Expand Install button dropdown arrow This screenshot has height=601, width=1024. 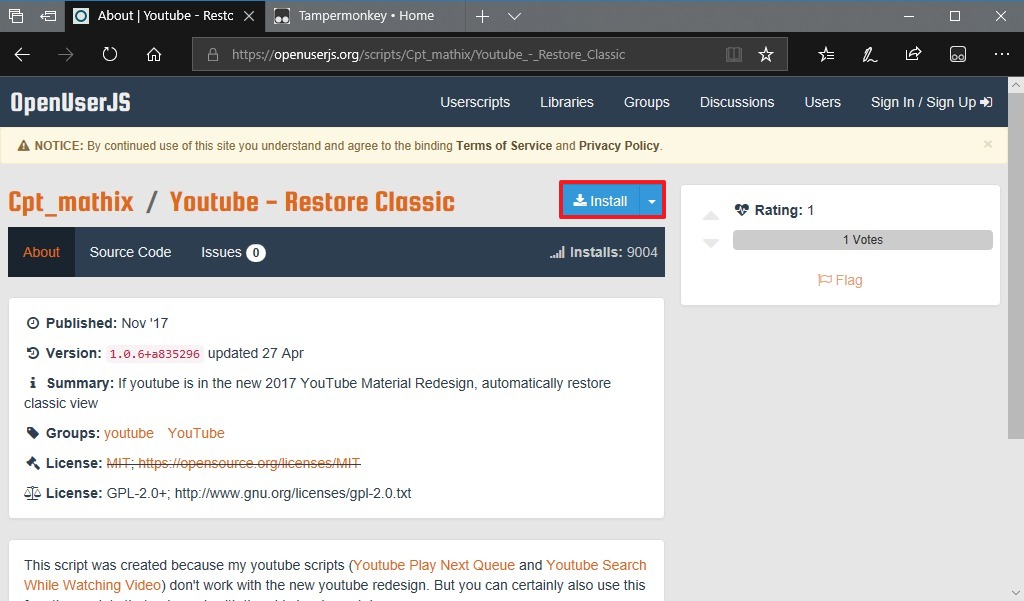click(651, 201)
